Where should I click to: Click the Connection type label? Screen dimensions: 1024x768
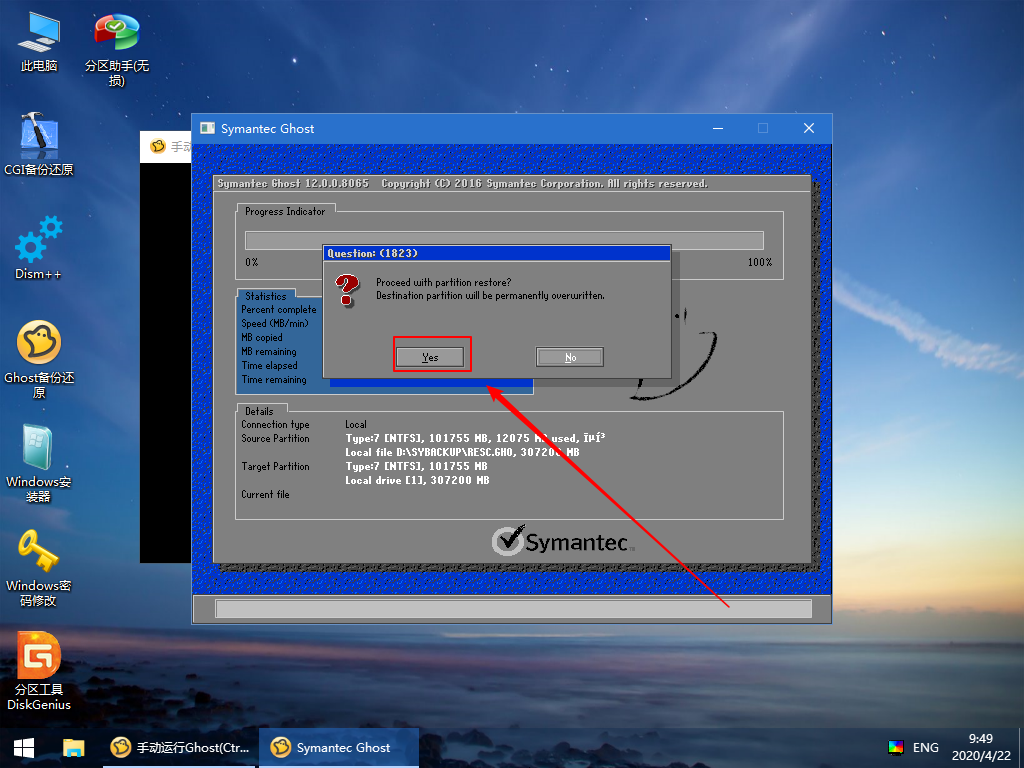click(275, 424)
